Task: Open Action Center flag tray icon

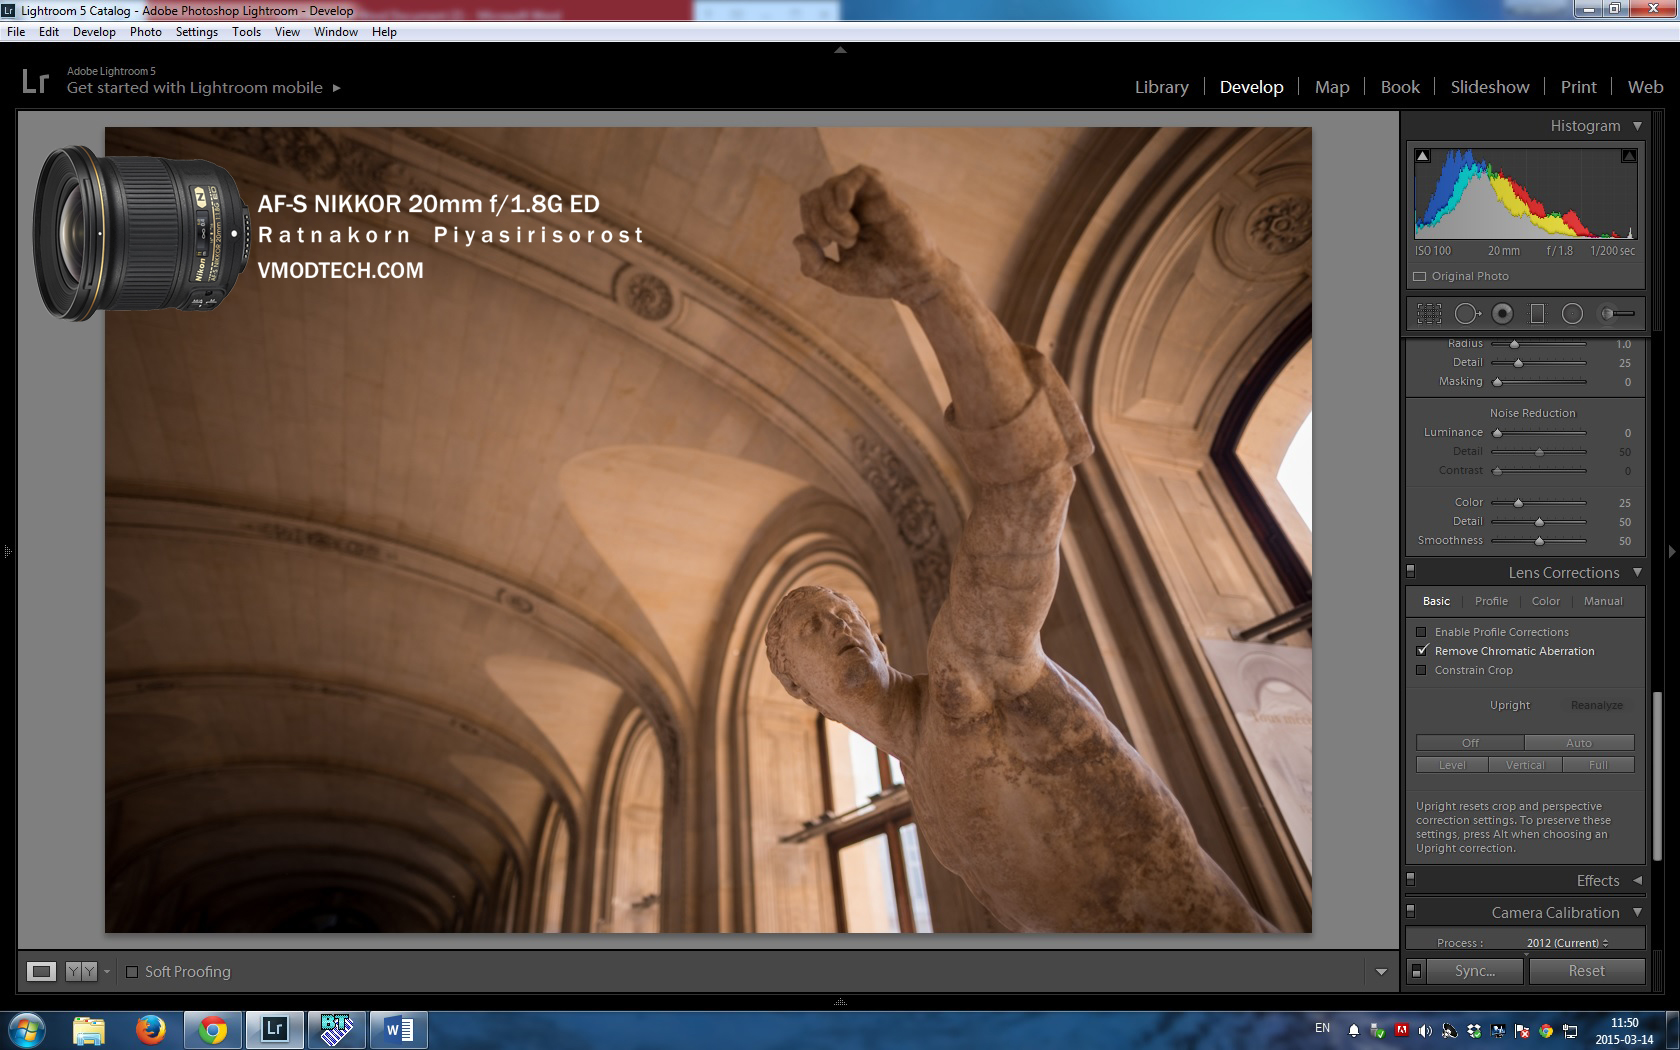Action: point(1522,1030)
